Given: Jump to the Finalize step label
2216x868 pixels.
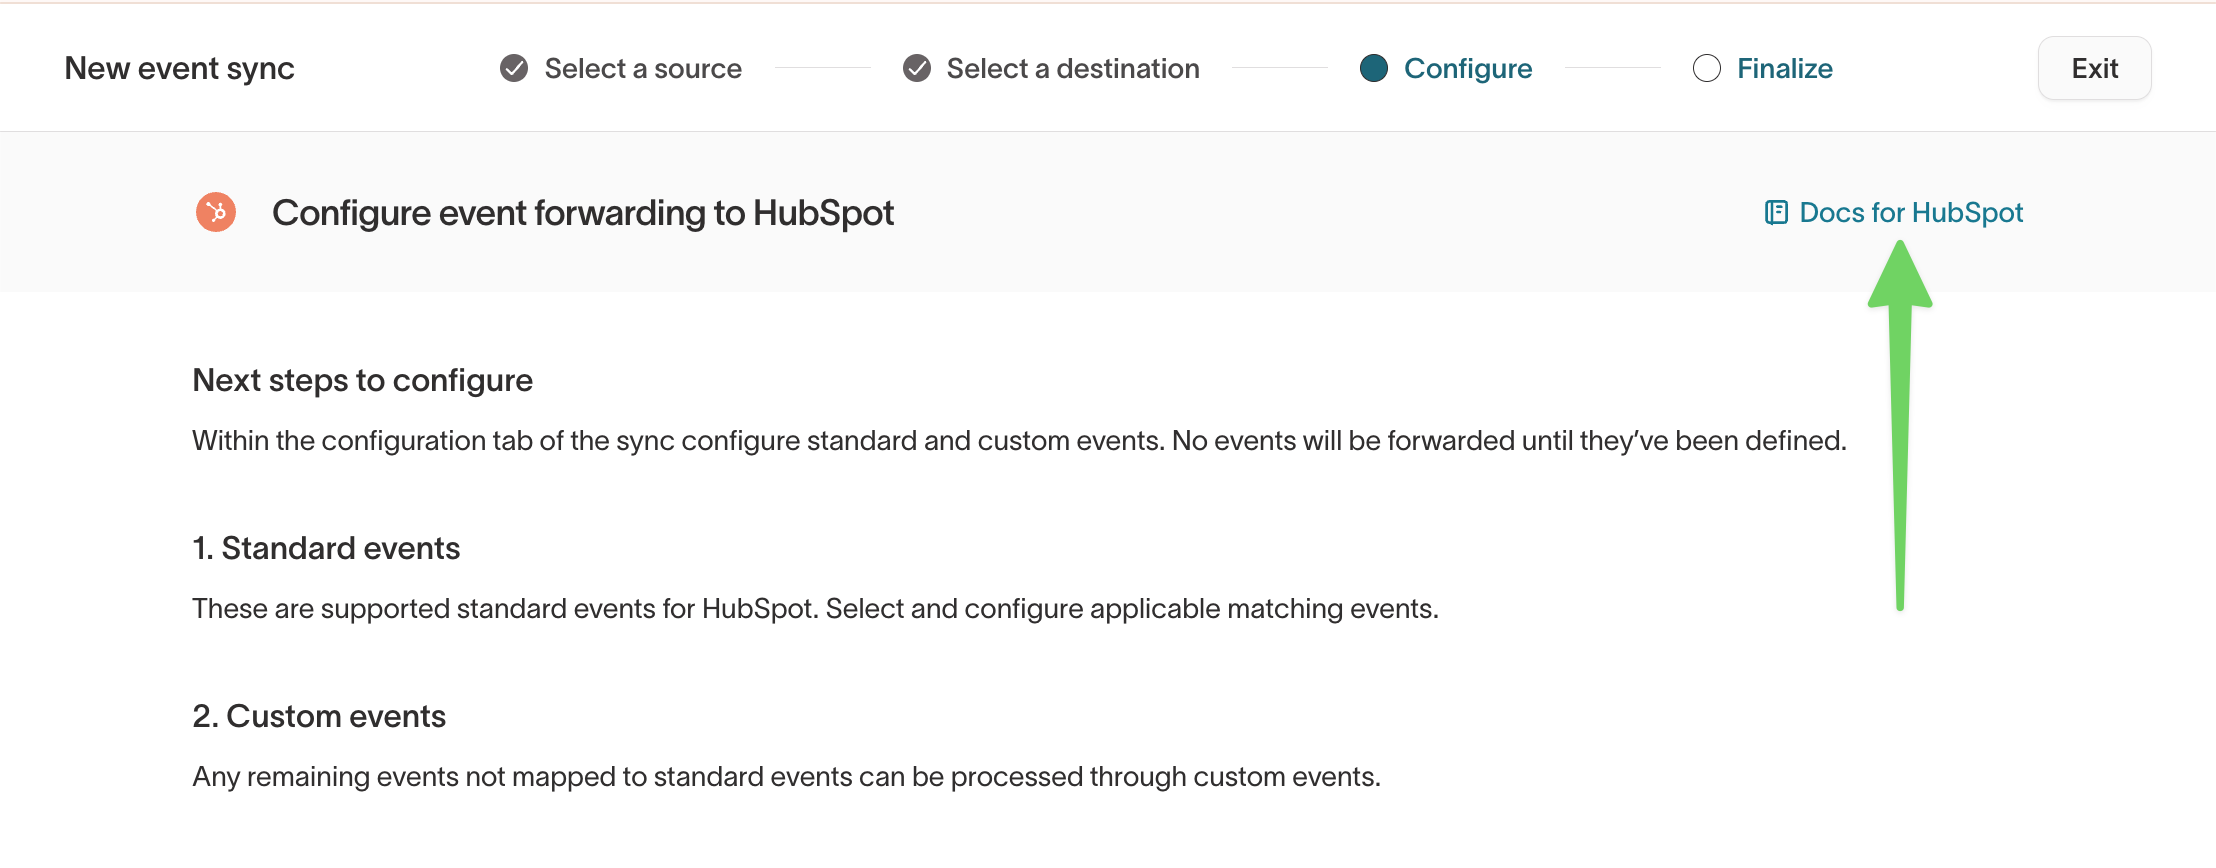Looking at the screenshot, I should [1784, 68].
